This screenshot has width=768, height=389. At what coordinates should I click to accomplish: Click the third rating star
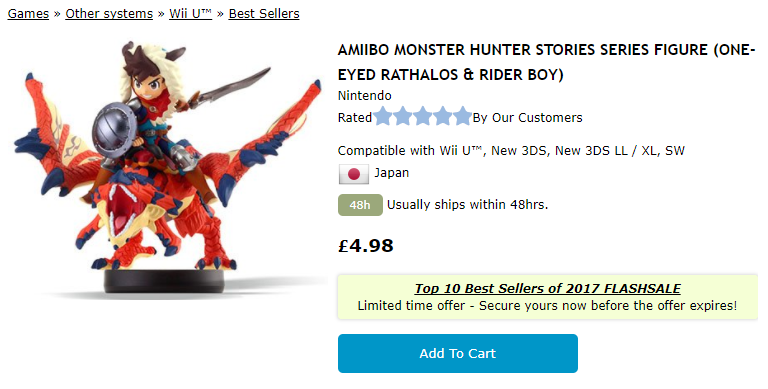423,117
